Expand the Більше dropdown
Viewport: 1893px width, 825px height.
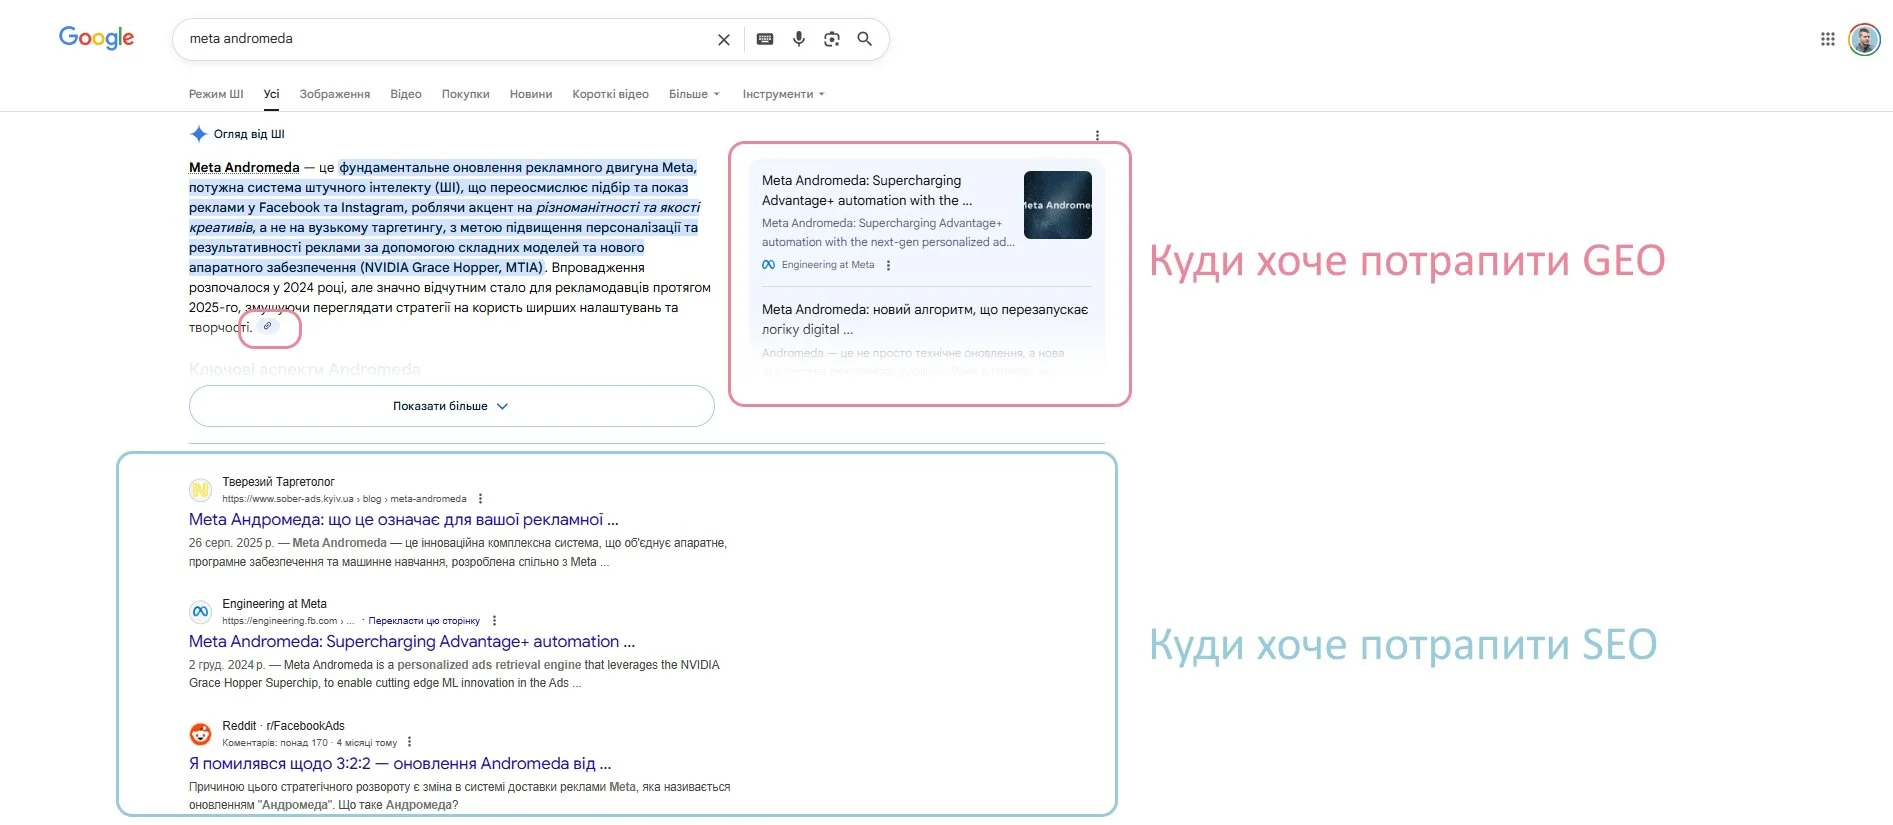click(x=694, y=94)
